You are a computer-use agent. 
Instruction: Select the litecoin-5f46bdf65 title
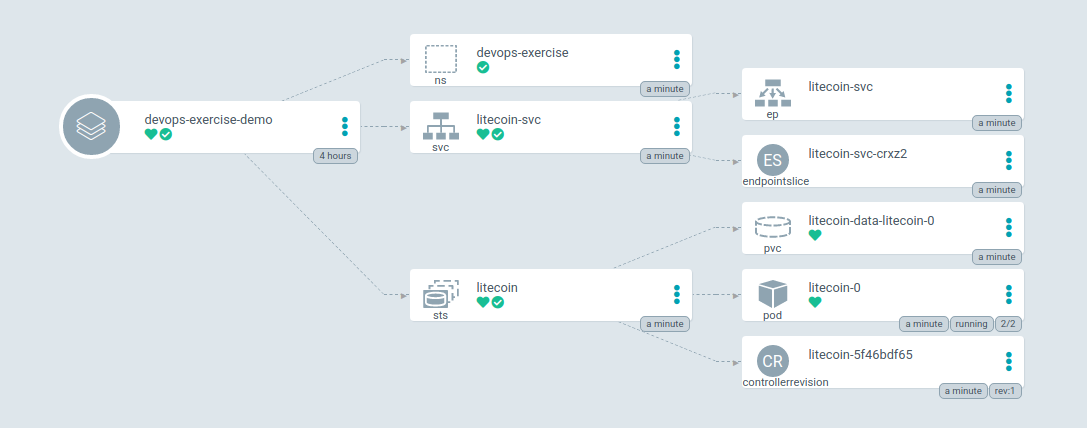860,354
